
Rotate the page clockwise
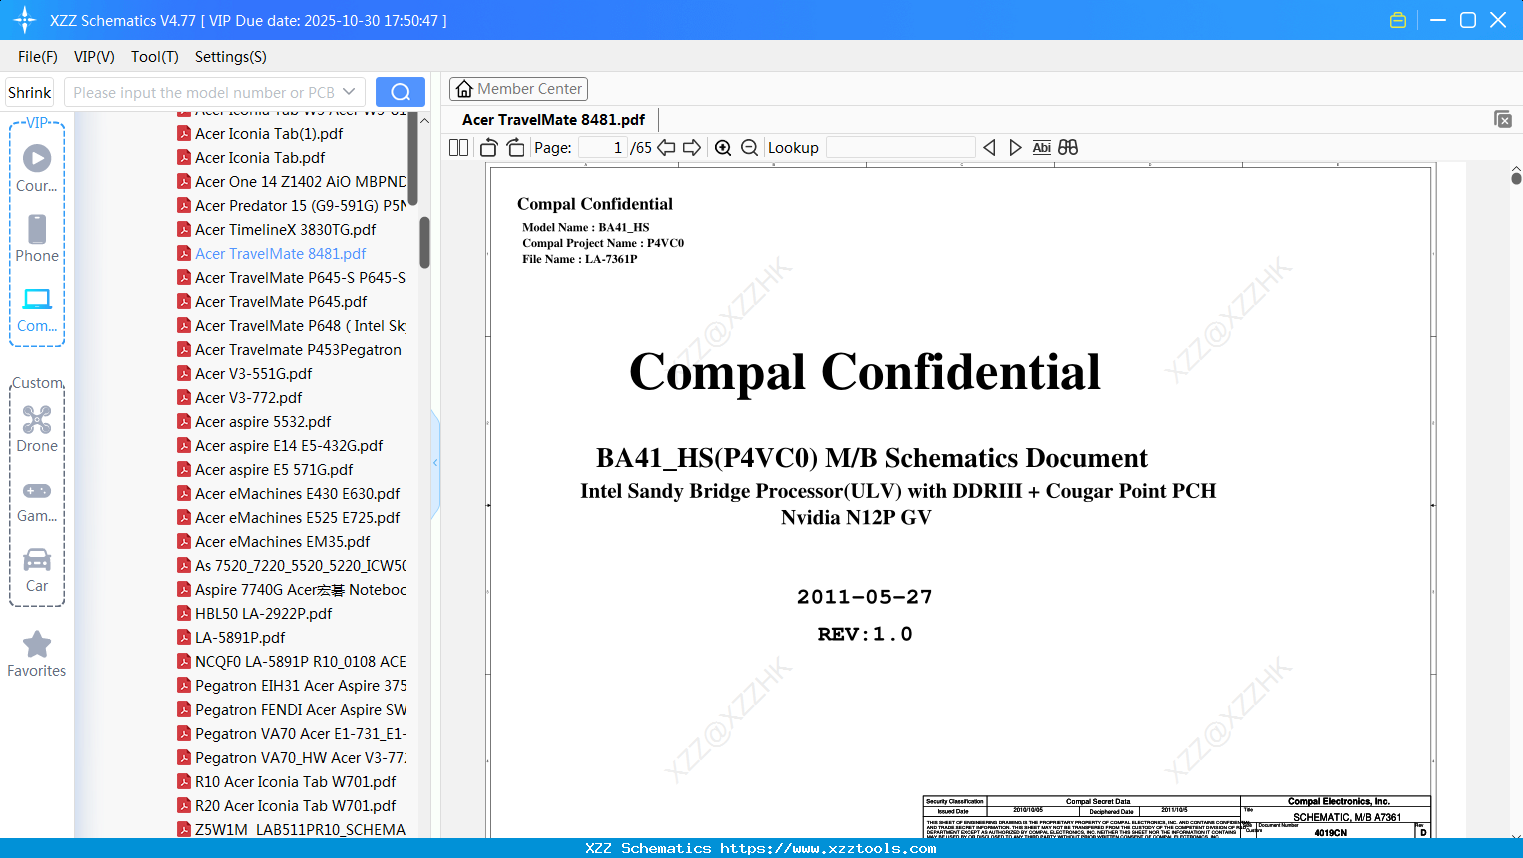pyautogui.click(x=515, y=148)
